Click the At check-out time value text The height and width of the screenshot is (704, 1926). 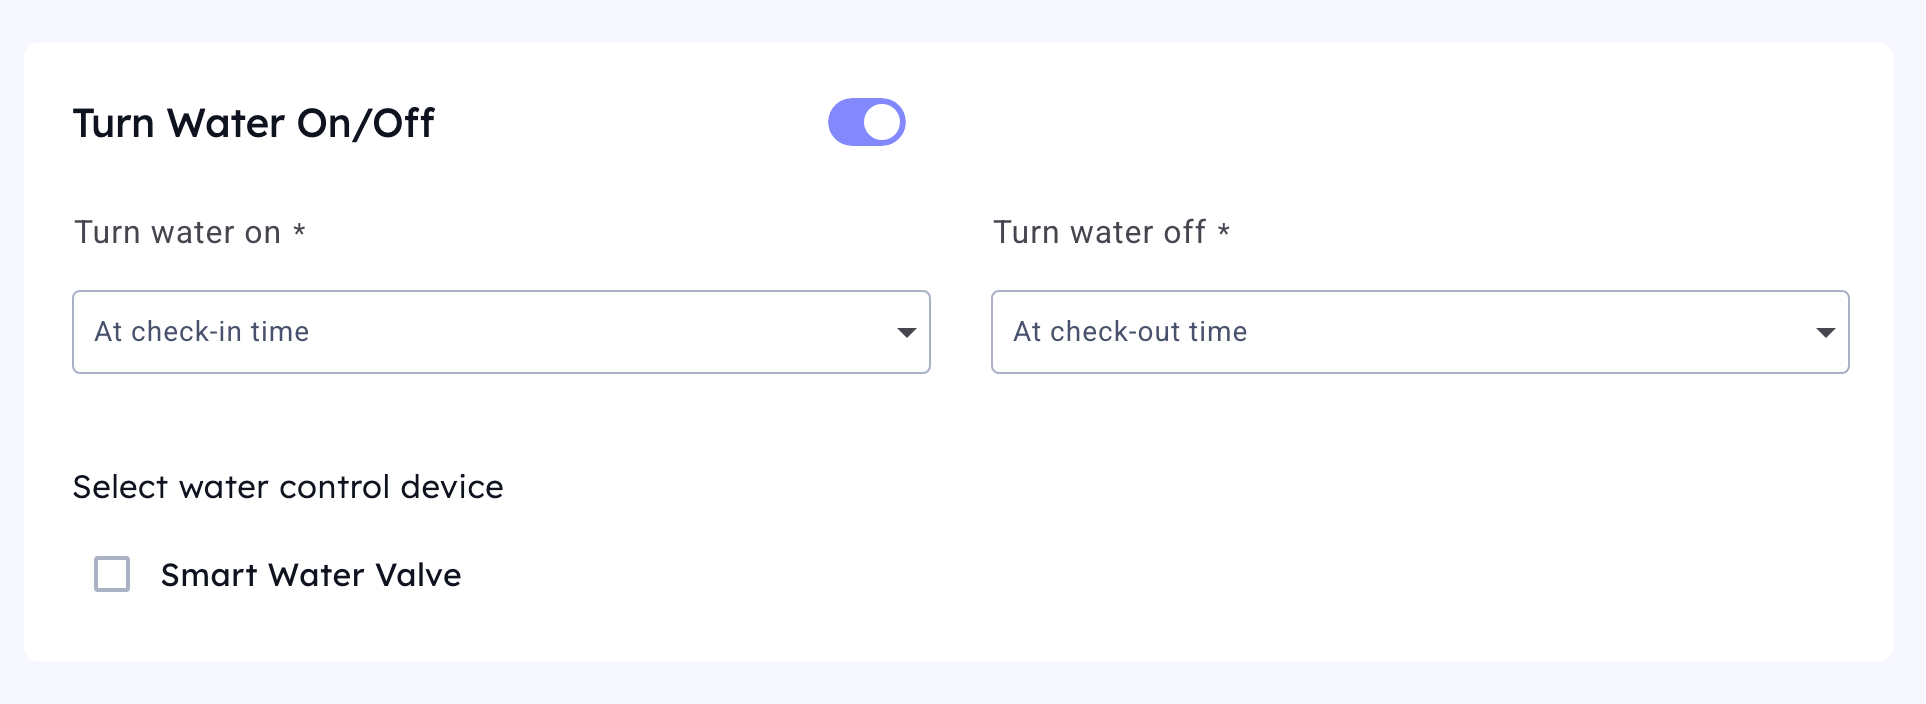point(1130,332)
